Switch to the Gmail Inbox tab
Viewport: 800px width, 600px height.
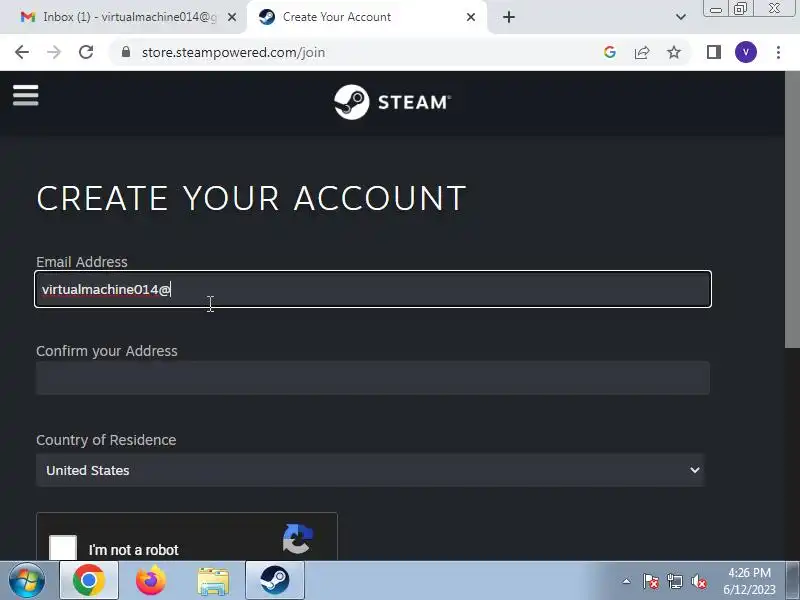pyautogui.click(x=122, y=17)
